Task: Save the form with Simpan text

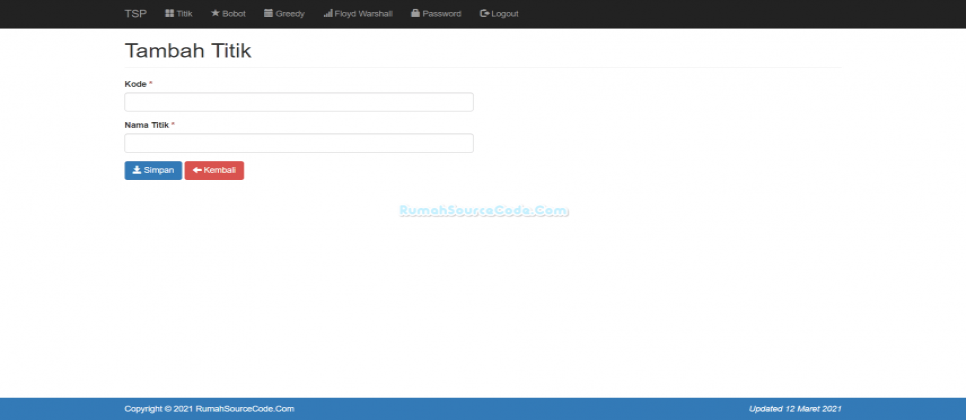Action: (159, 171)
